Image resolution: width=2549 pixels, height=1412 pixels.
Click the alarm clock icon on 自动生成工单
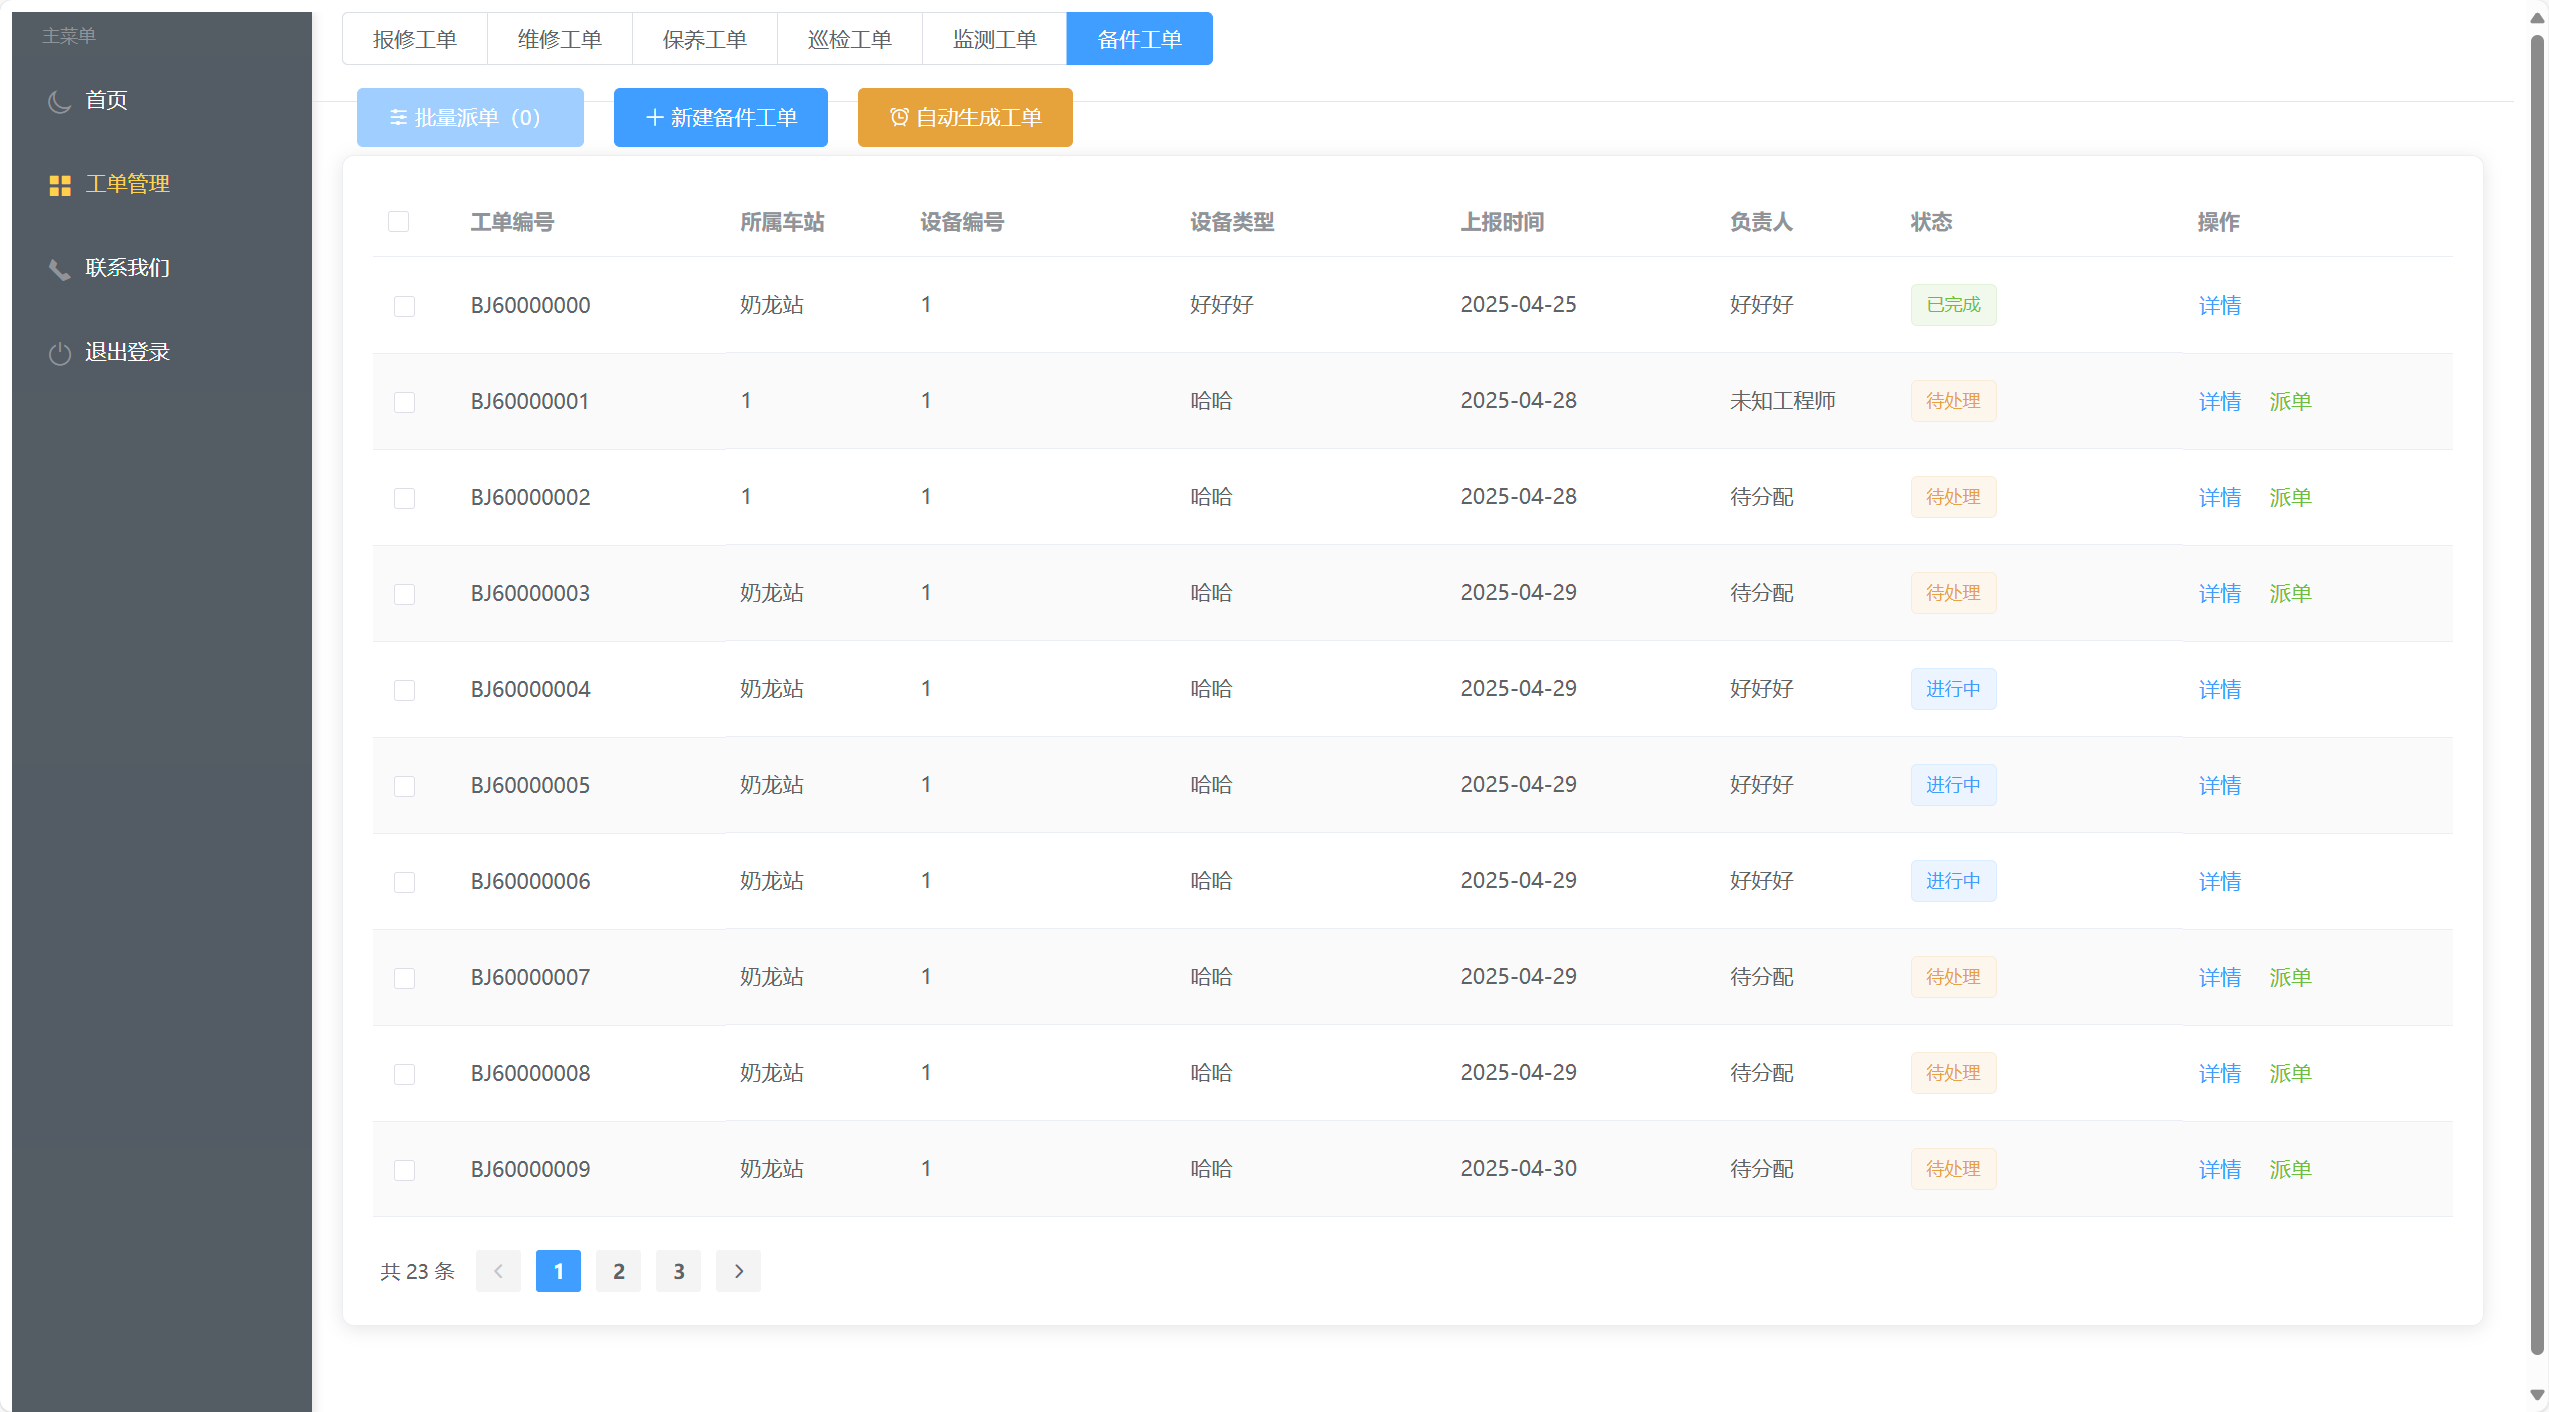[x=898, y=118]
